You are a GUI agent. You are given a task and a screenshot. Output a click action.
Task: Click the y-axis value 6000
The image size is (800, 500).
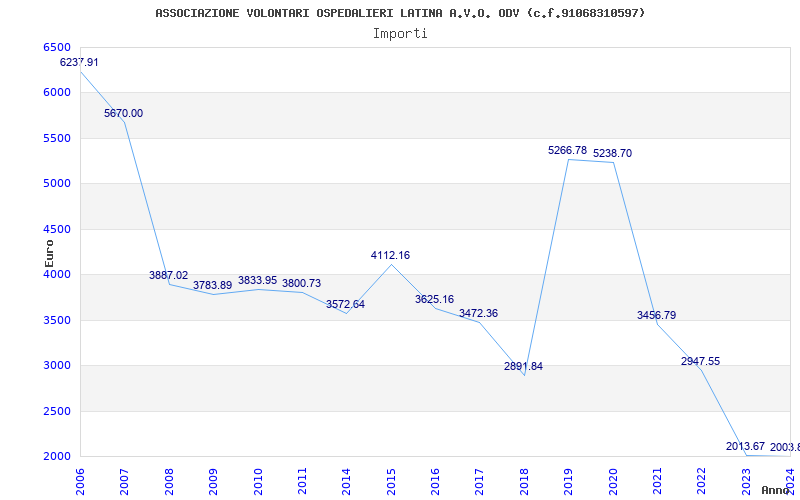57,93
